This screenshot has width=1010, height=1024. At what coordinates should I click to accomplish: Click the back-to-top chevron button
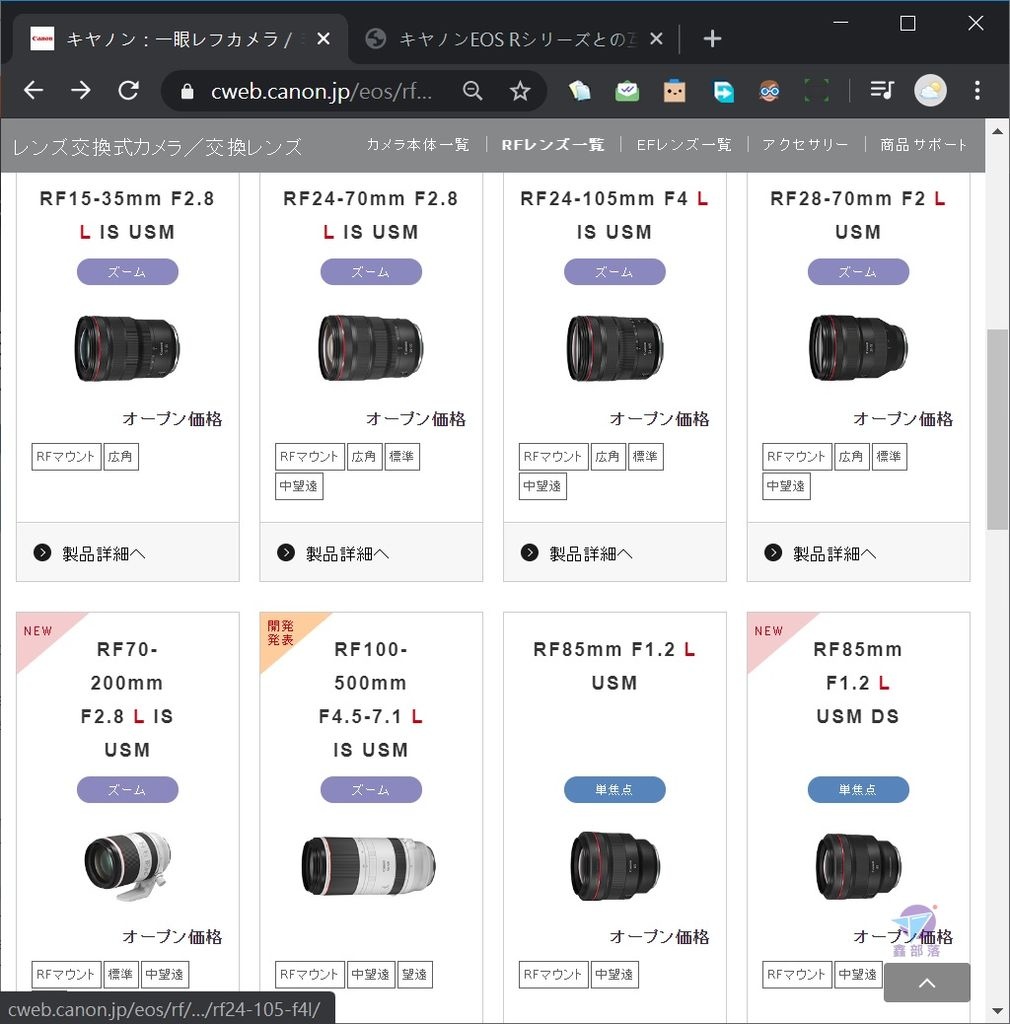(x=926, y=982)
